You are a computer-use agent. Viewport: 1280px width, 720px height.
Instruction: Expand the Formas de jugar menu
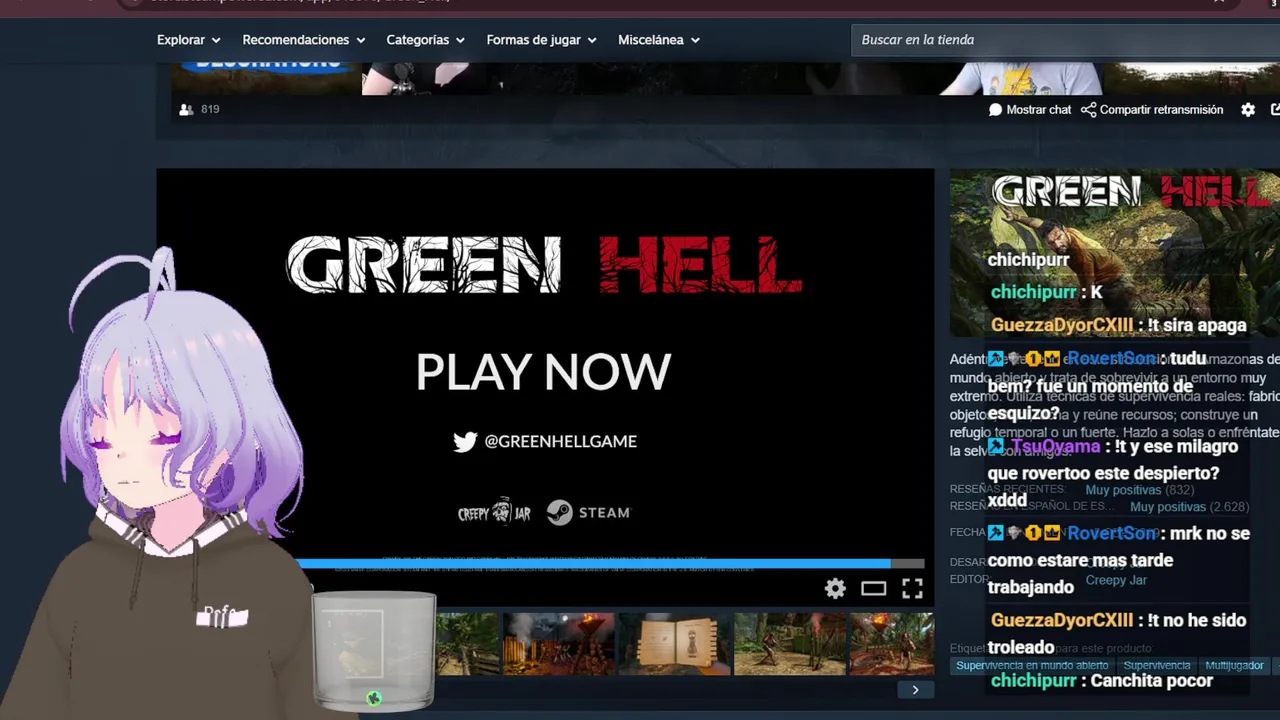(x=541, y=40)
